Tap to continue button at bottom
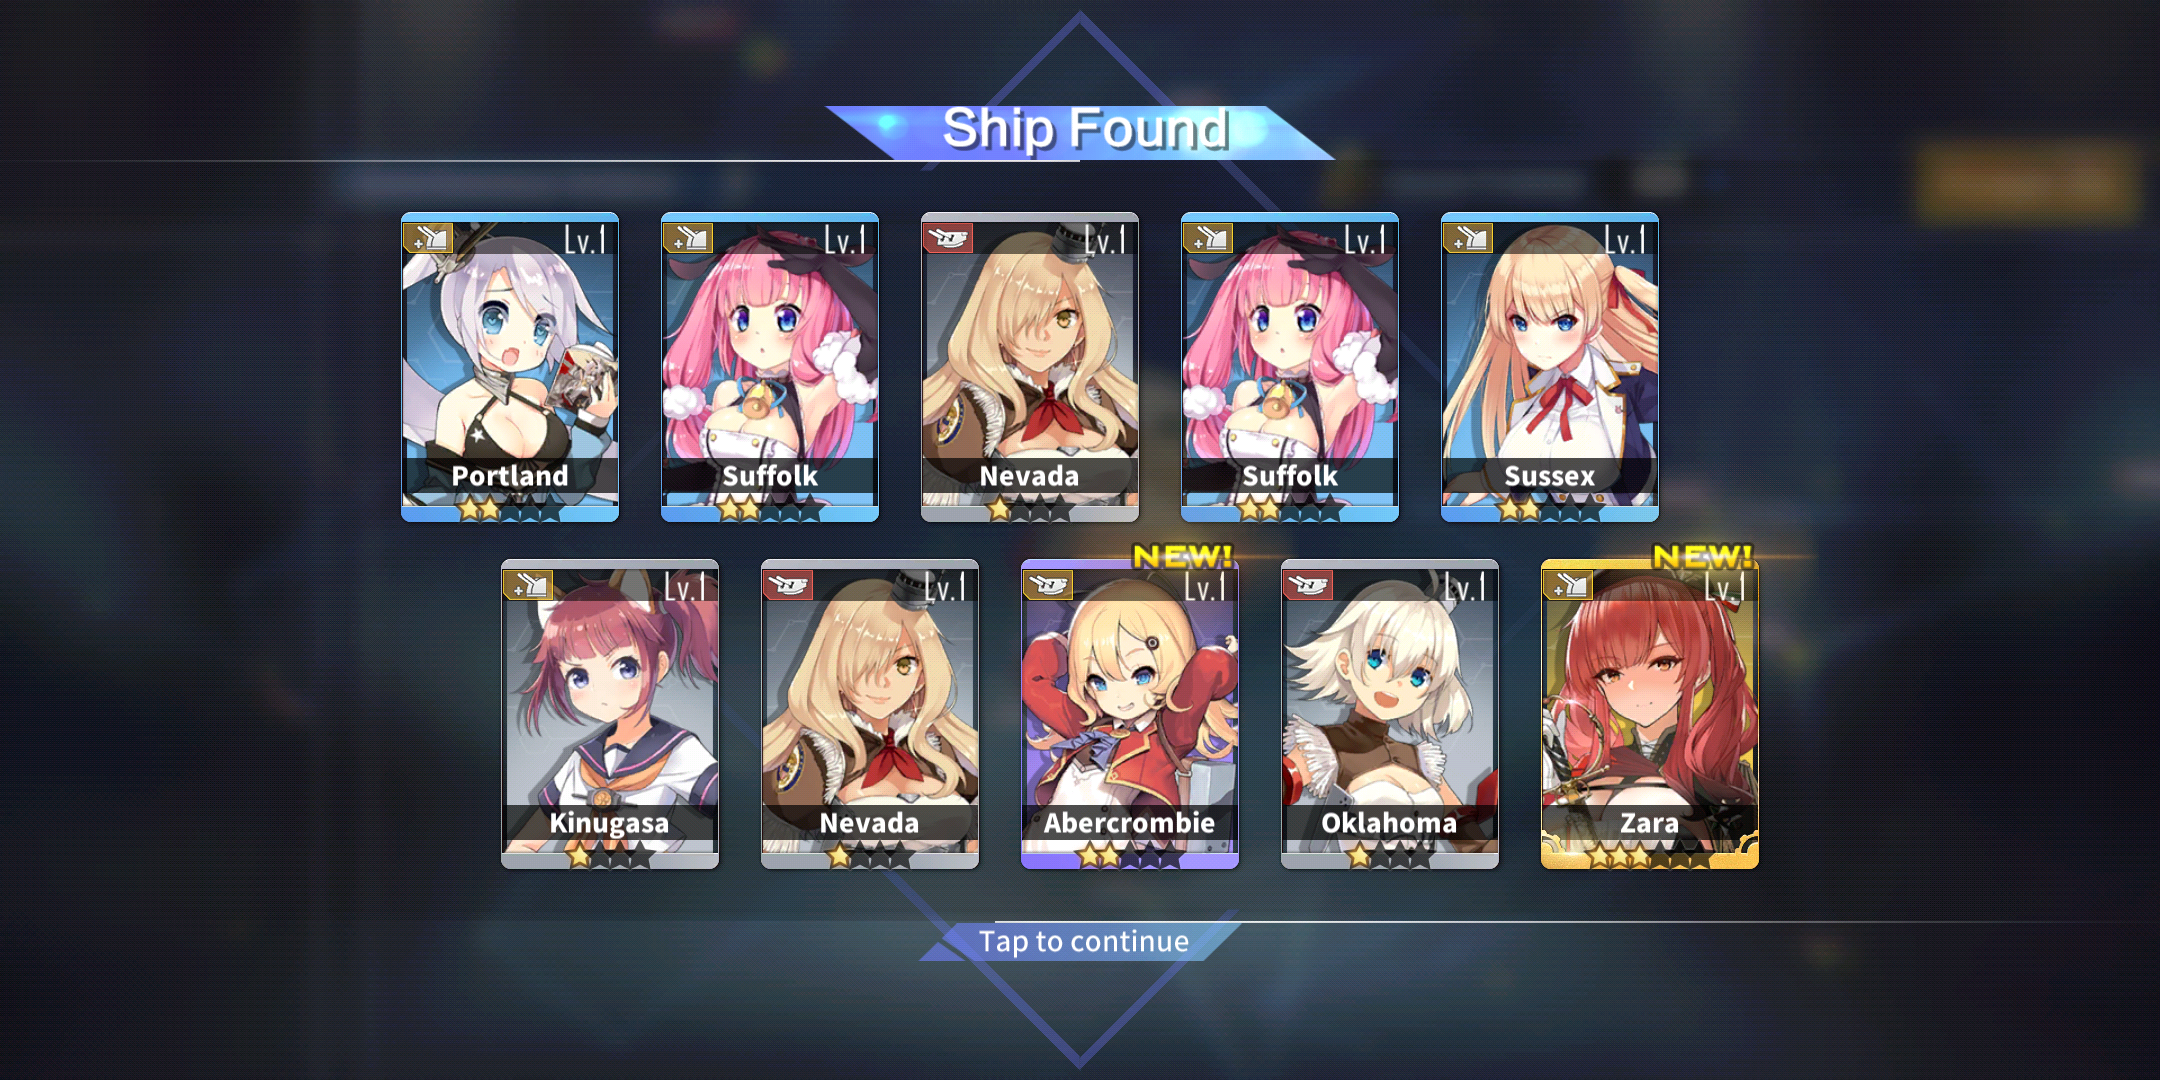Image resolution: width=2160 pixels, height=1080 pixels. [1084, 941]
